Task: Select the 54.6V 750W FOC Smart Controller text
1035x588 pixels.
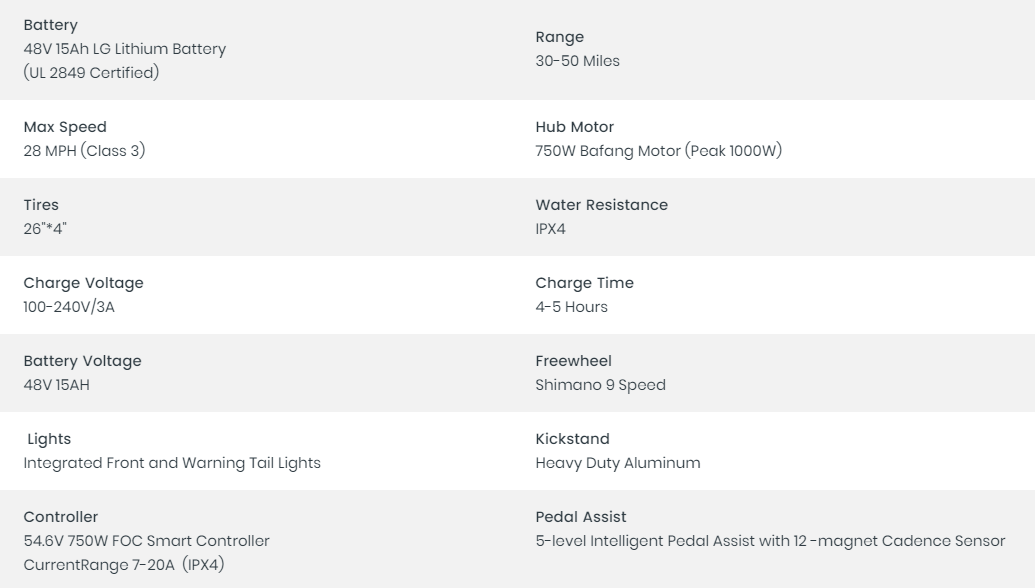Action: point(147,541)
